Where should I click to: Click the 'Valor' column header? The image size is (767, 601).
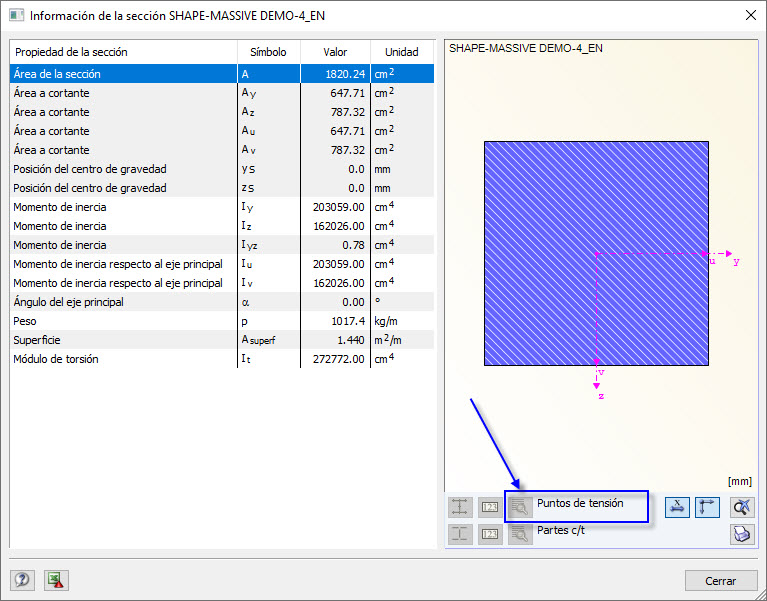(335, 52)
